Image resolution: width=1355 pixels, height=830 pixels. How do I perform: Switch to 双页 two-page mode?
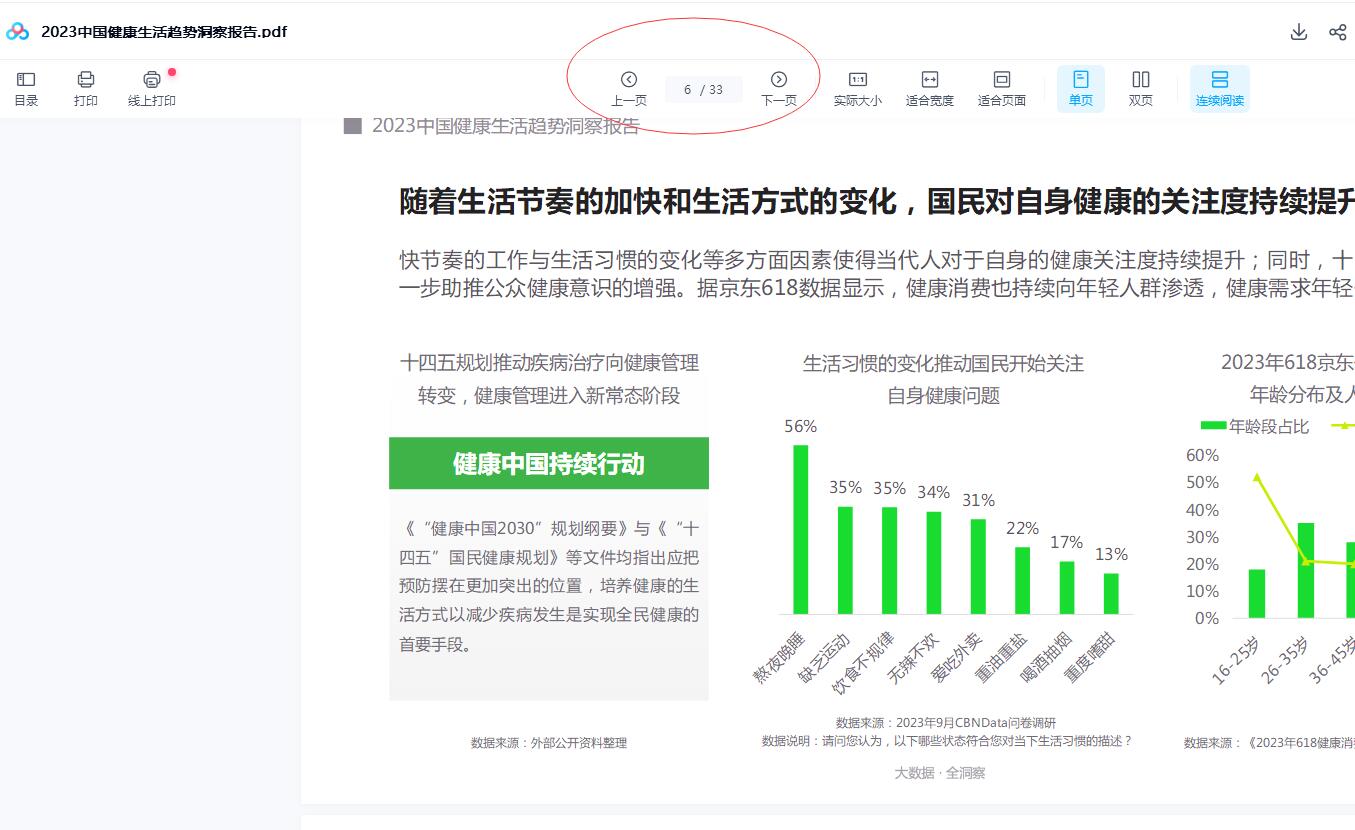(x=1141, y=87)
